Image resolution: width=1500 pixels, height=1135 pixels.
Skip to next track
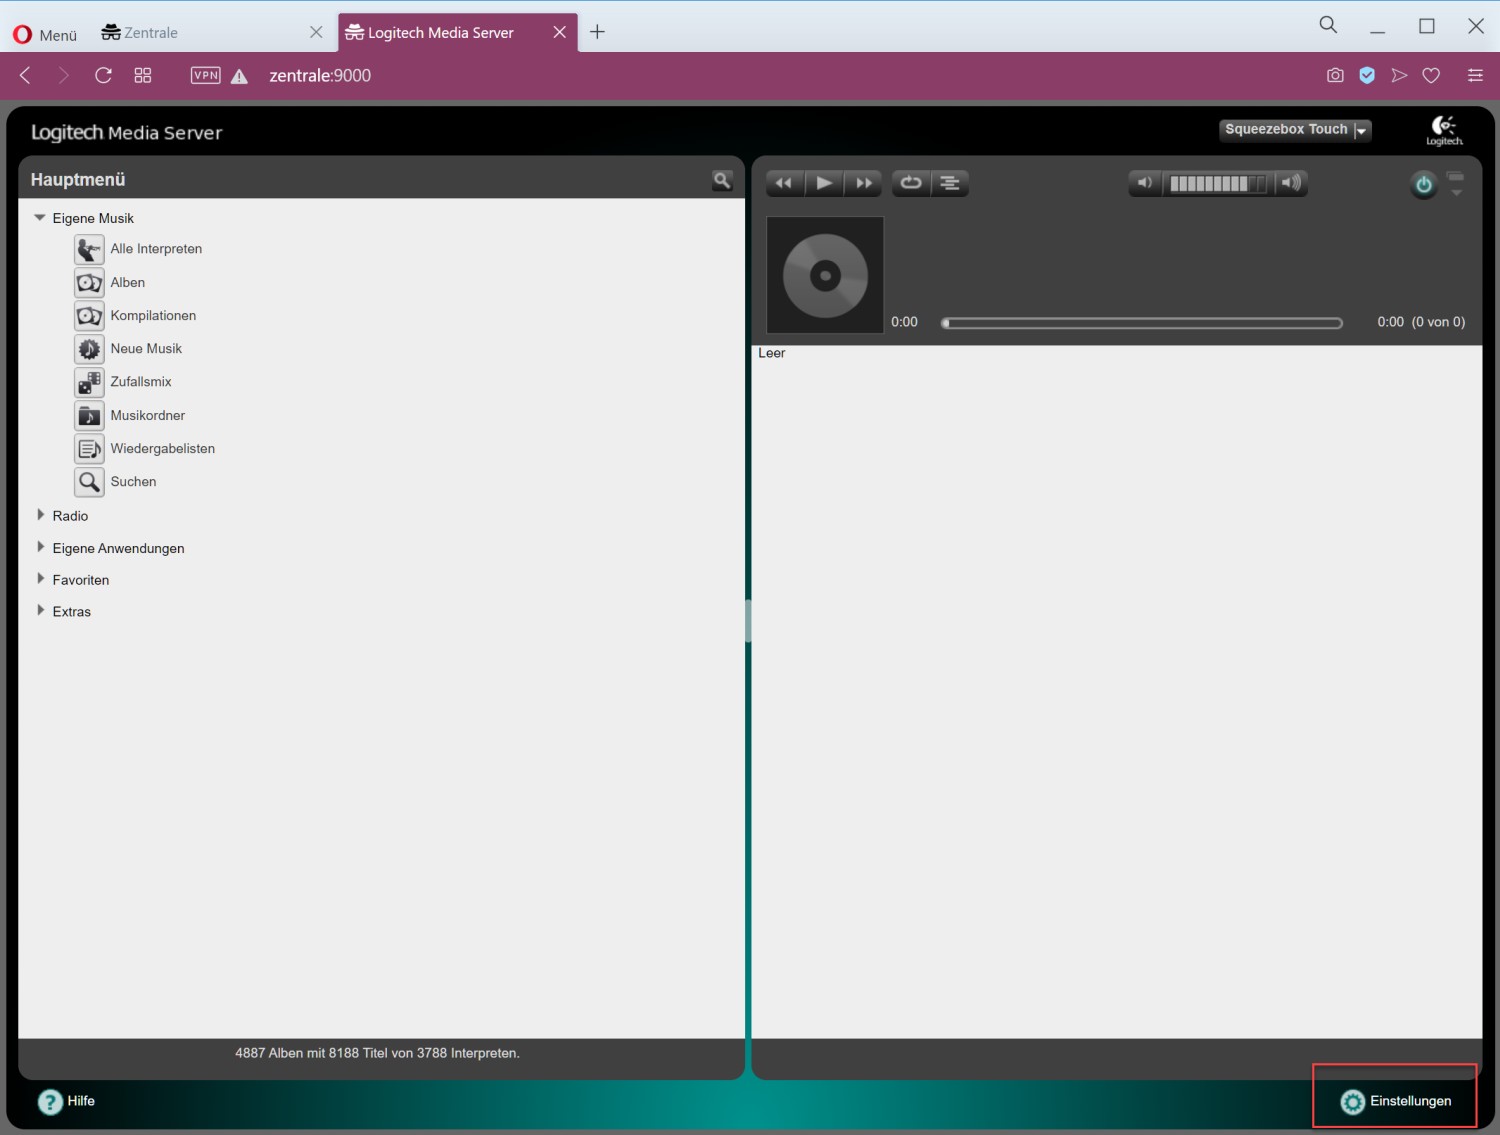pyautogui.click(x=863, y=183)
